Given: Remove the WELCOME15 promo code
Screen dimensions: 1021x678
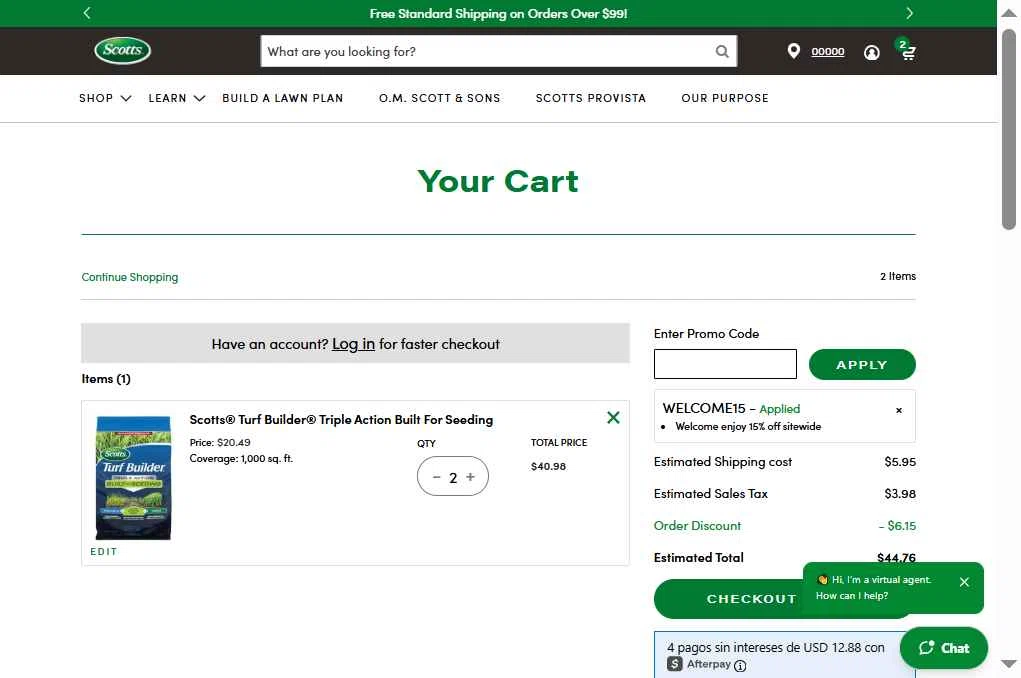Looking at the screenshot, I should coord(899,410).
